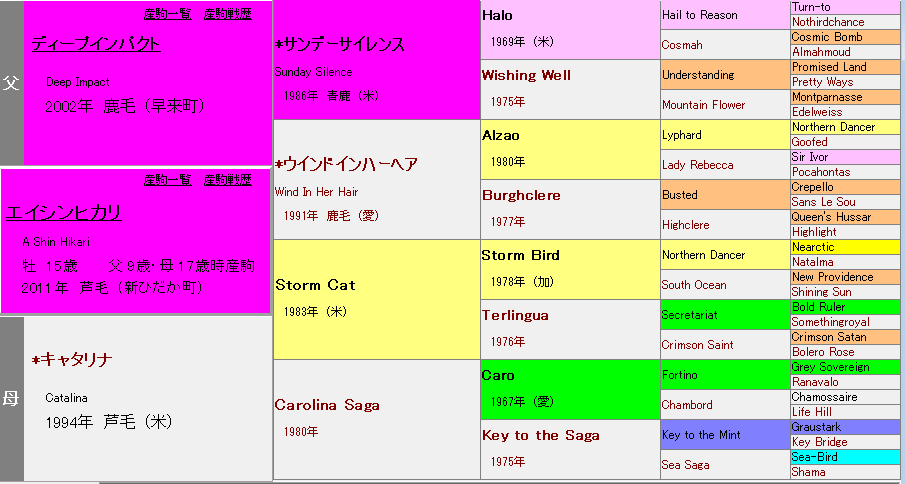
Task: Open the サンデーサイレンス sire entry
Action: (x=340, y=45)
